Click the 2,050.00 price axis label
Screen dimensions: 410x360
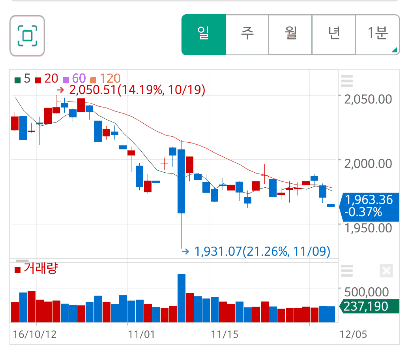point(368,99)
